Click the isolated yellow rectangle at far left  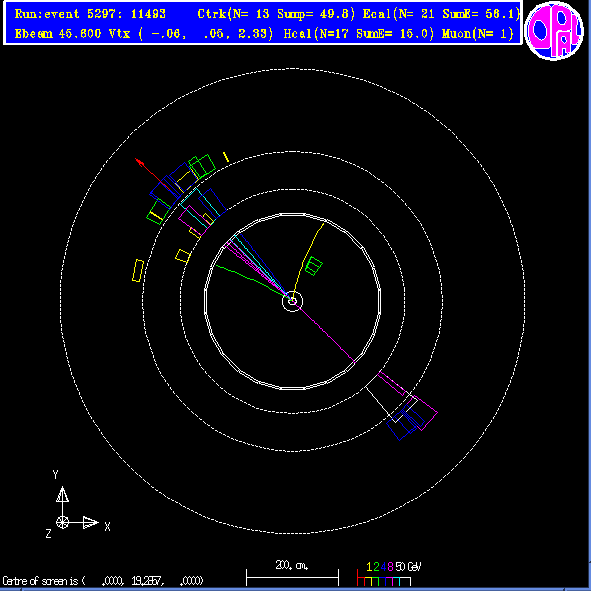(138, 270)
